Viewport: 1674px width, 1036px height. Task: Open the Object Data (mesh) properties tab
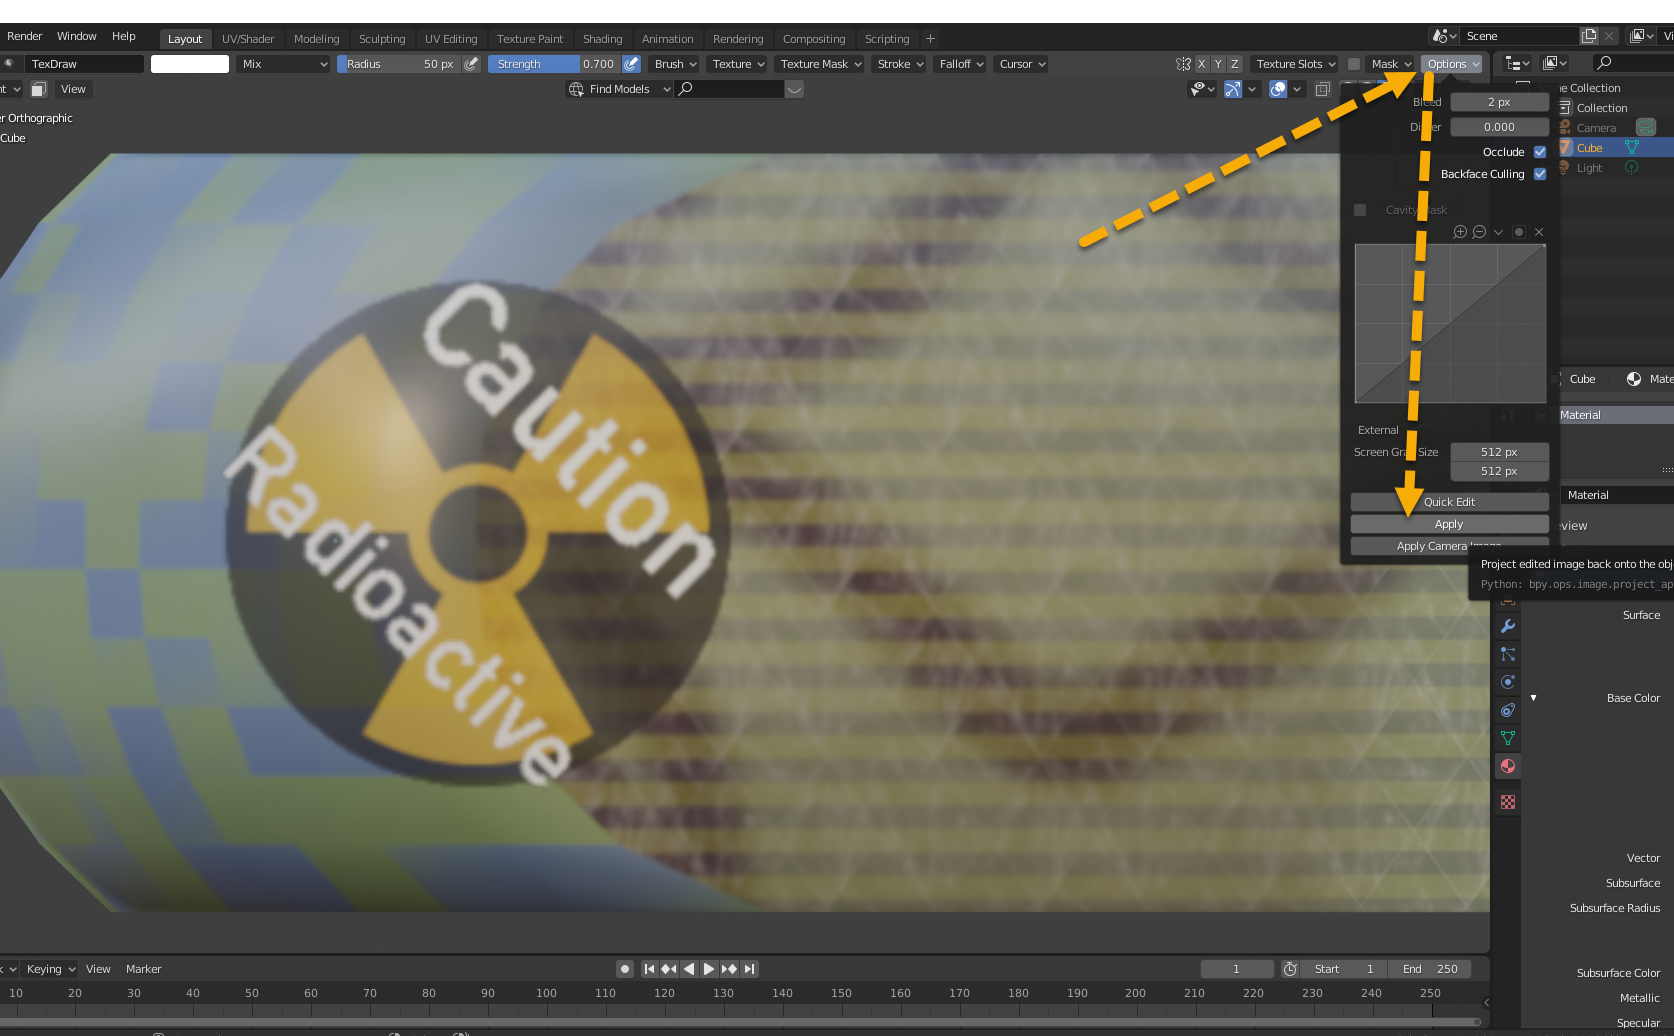tap(1508, 738)
